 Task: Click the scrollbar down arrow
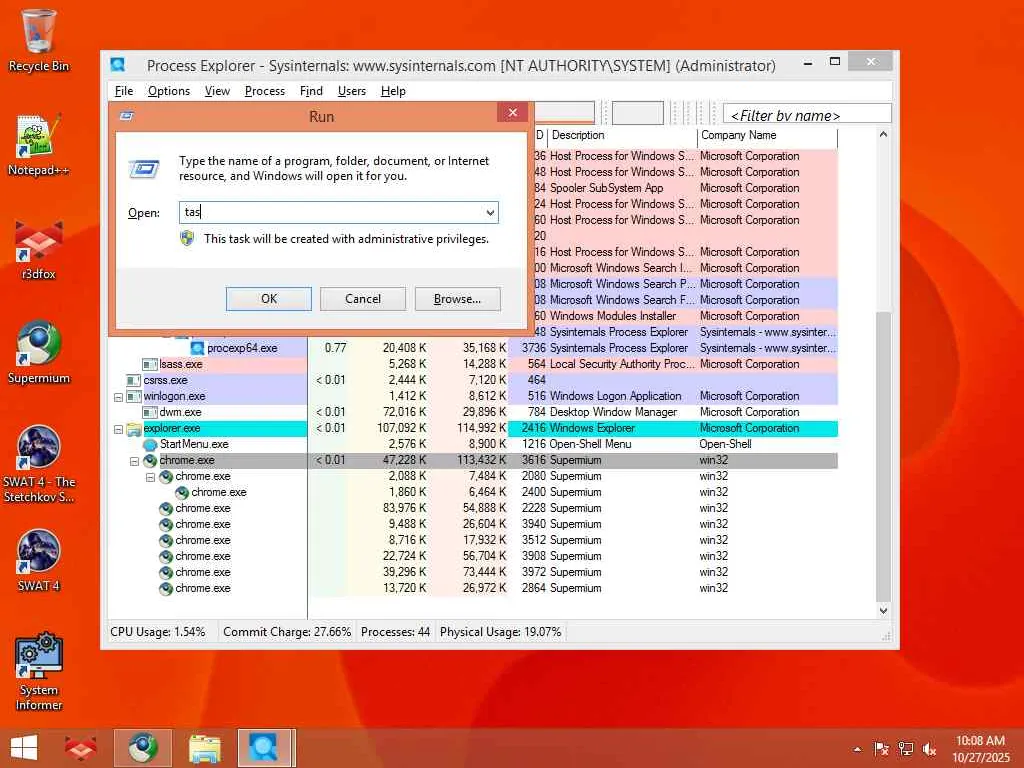point(883,611)
